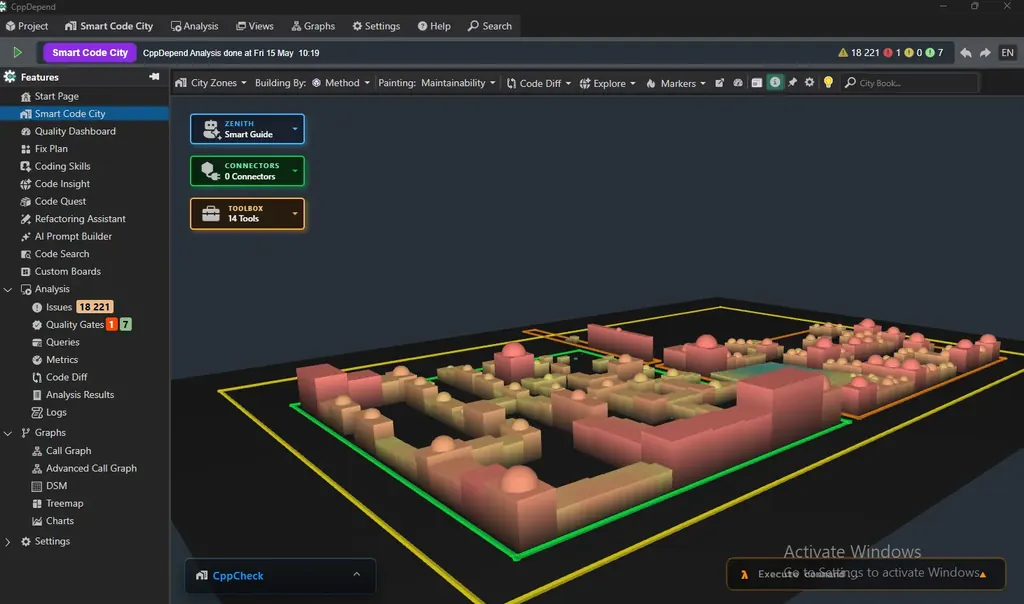Click the Features panel gear icon
The height and width of the screenshot is (604, 1024).
[x=10, y=76]
